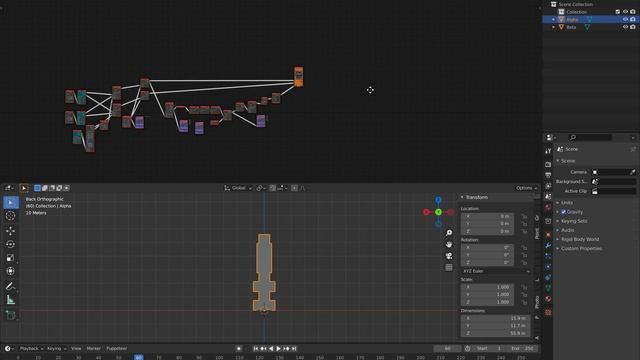Screen dimensions: 640x360
Task: Open the Object properties tab icon
Action: 548,235
